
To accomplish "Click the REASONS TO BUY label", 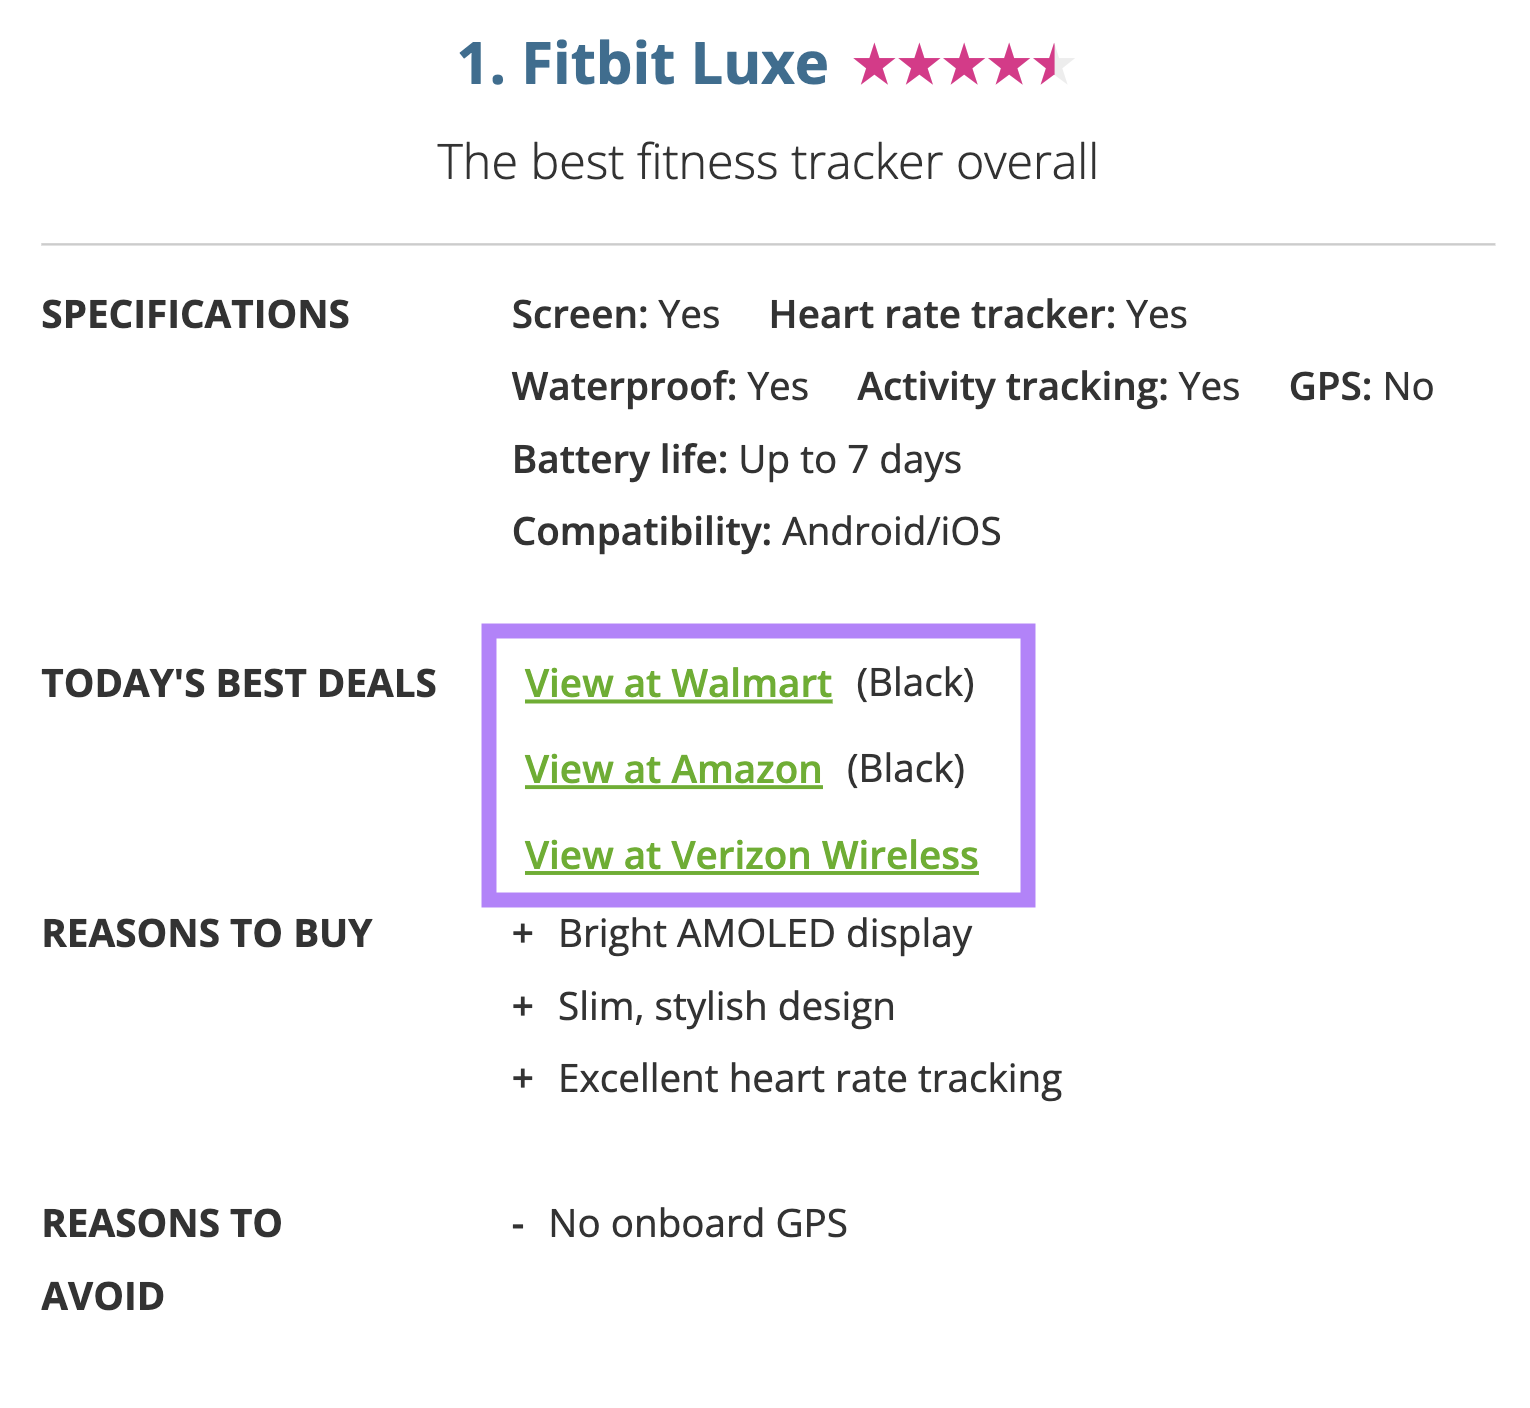I will point(207,934).
